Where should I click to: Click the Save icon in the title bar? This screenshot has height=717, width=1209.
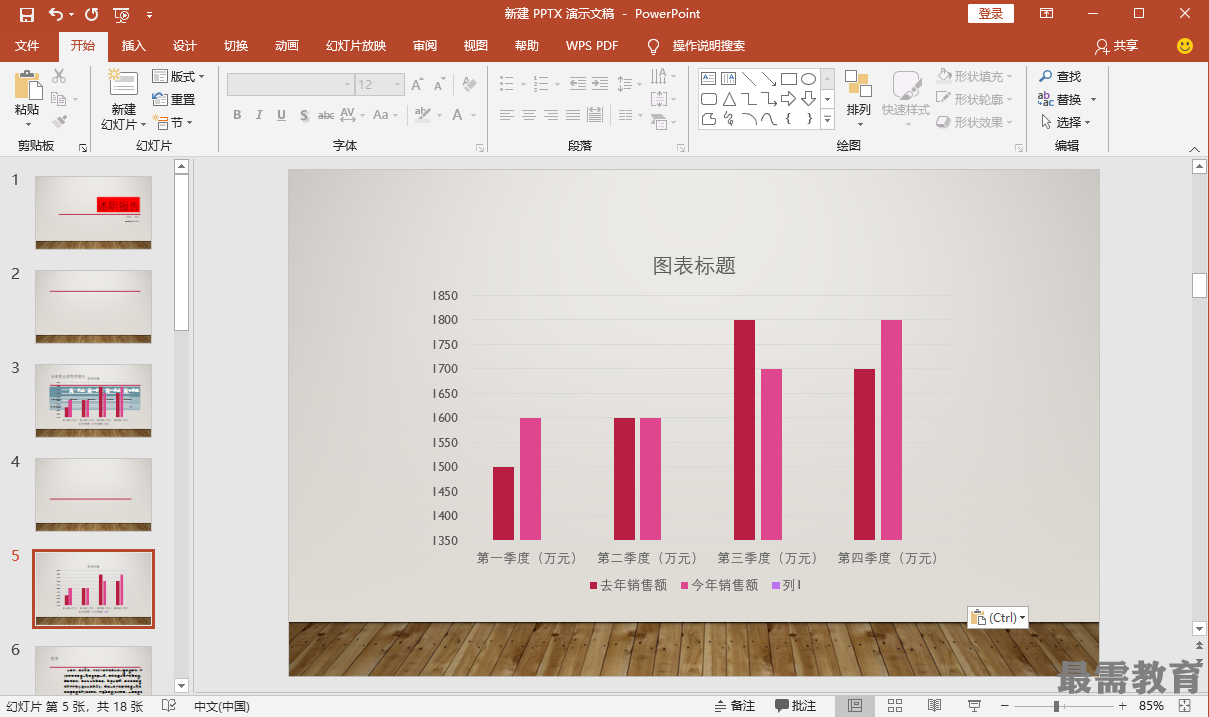[x=26, y=14]
